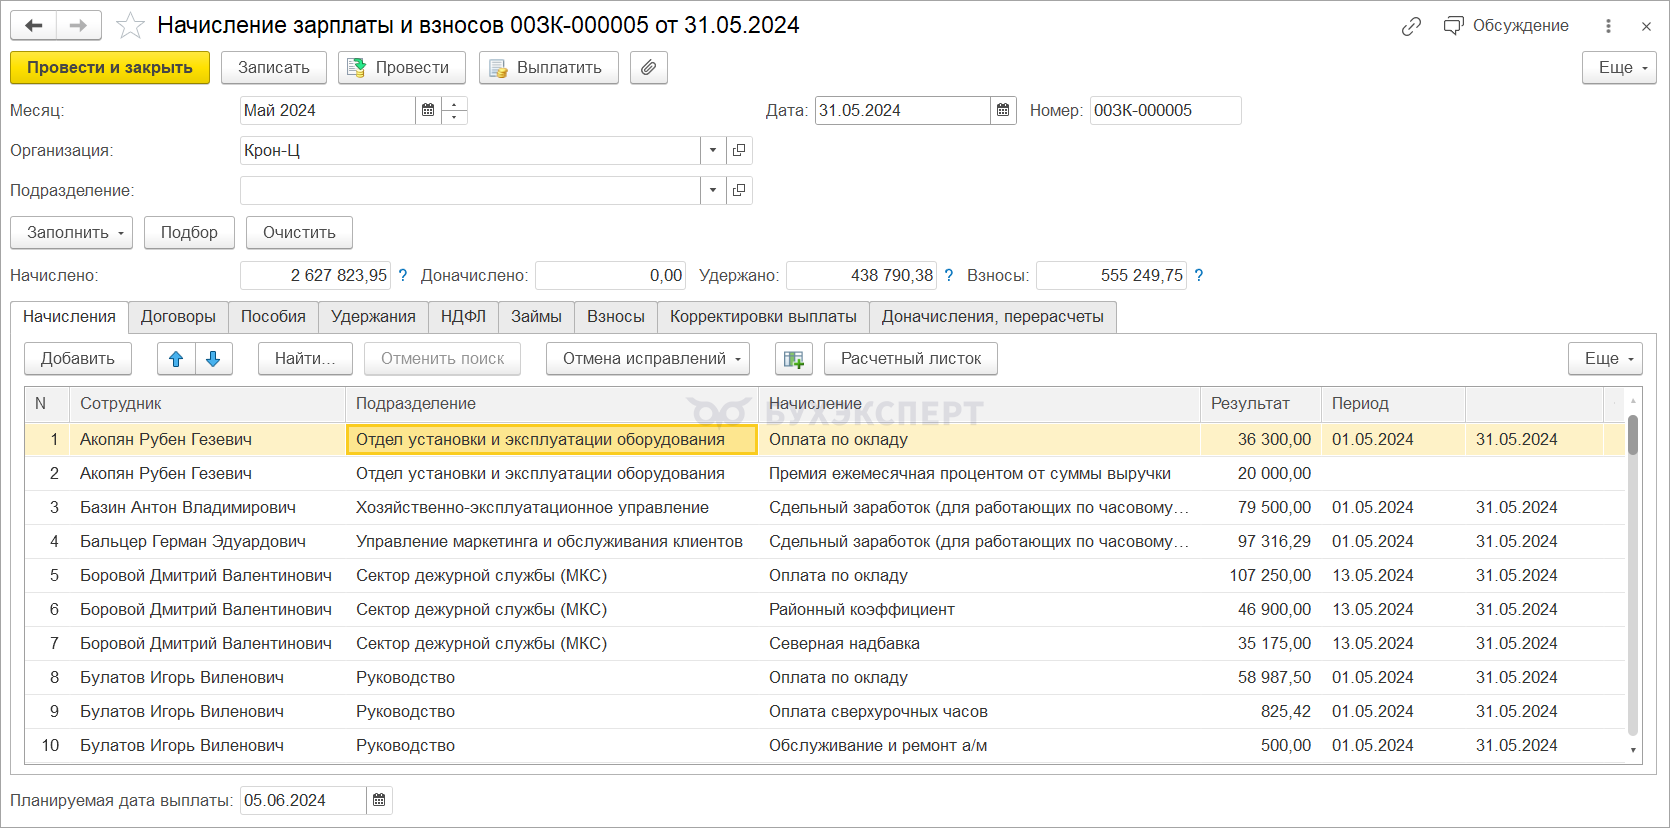Switch to the НДФЛ tab
The height and width of the screenshot is (828, 1670).
click(463, 317)
